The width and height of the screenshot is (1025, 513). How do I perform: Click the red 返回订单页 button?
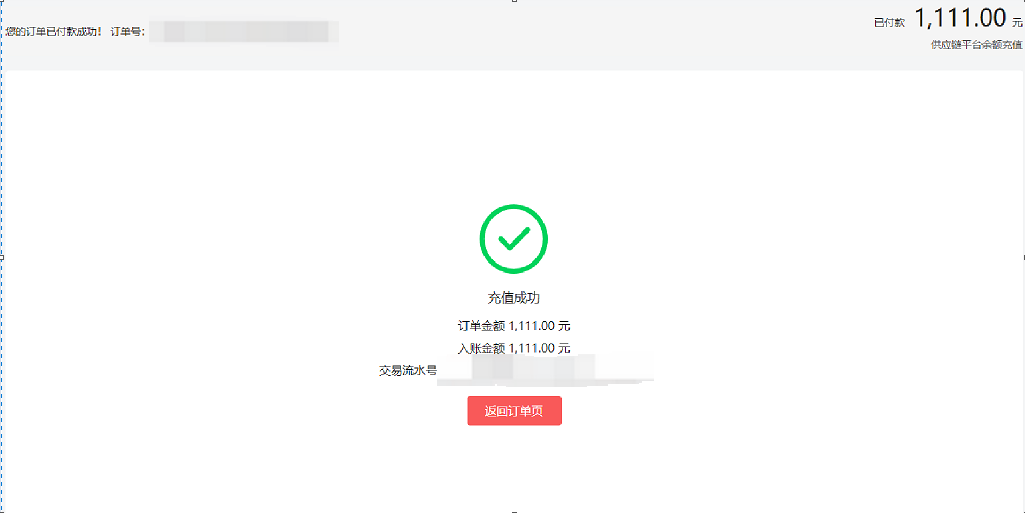pyautogui.click(x=514, y=411)
